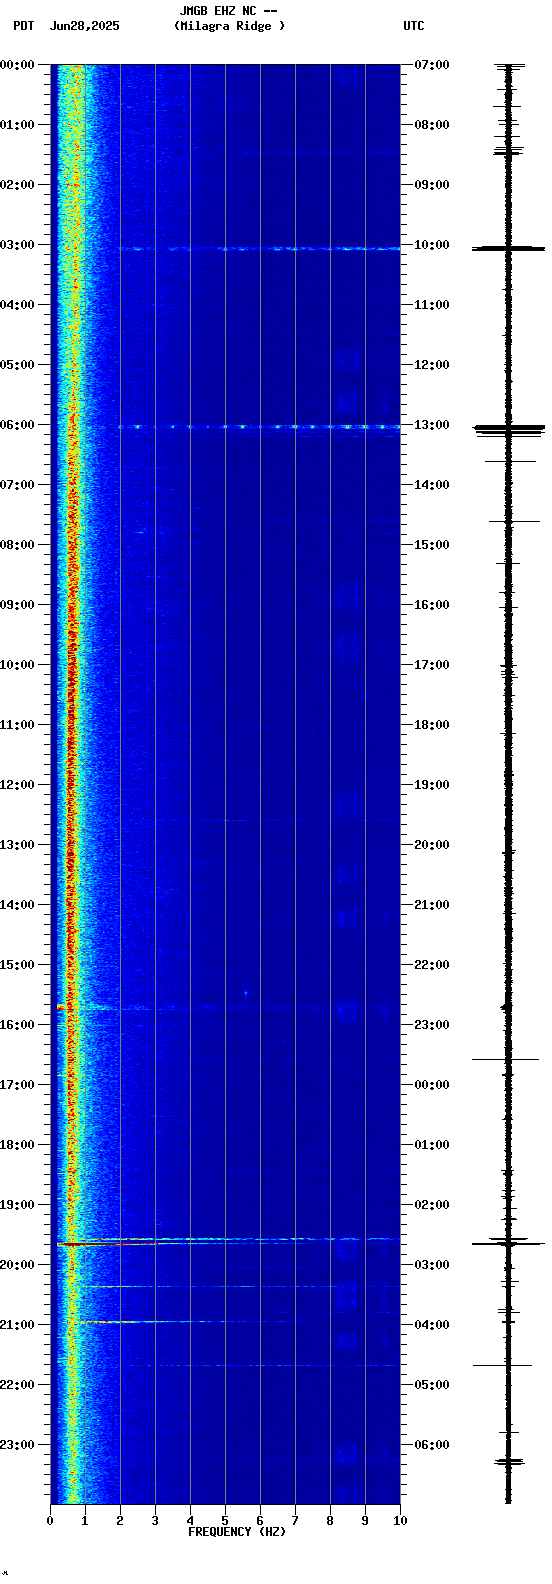Click the UTC time label '07:00'
This screenshot has width=552, height=1584.
[x=432, y=65]
